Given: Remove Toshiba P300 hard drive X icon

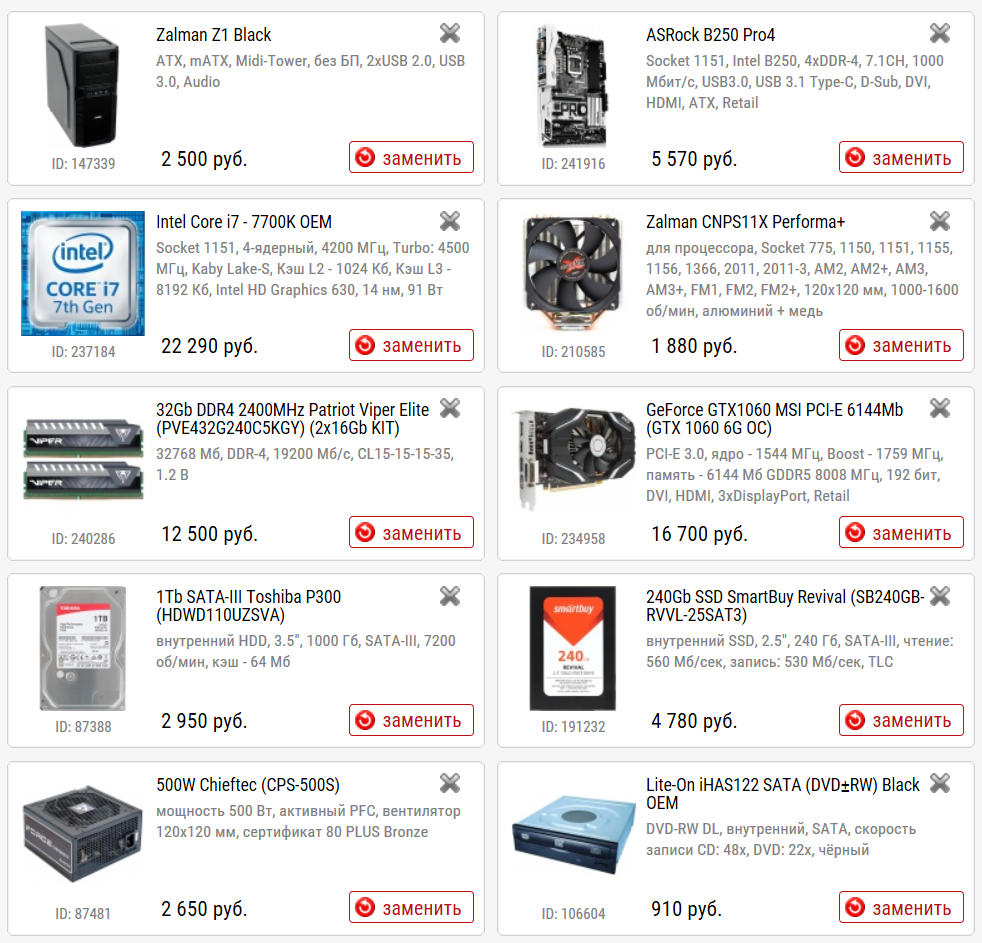Looking at the screenshot, I should click(x=450, y=595).
